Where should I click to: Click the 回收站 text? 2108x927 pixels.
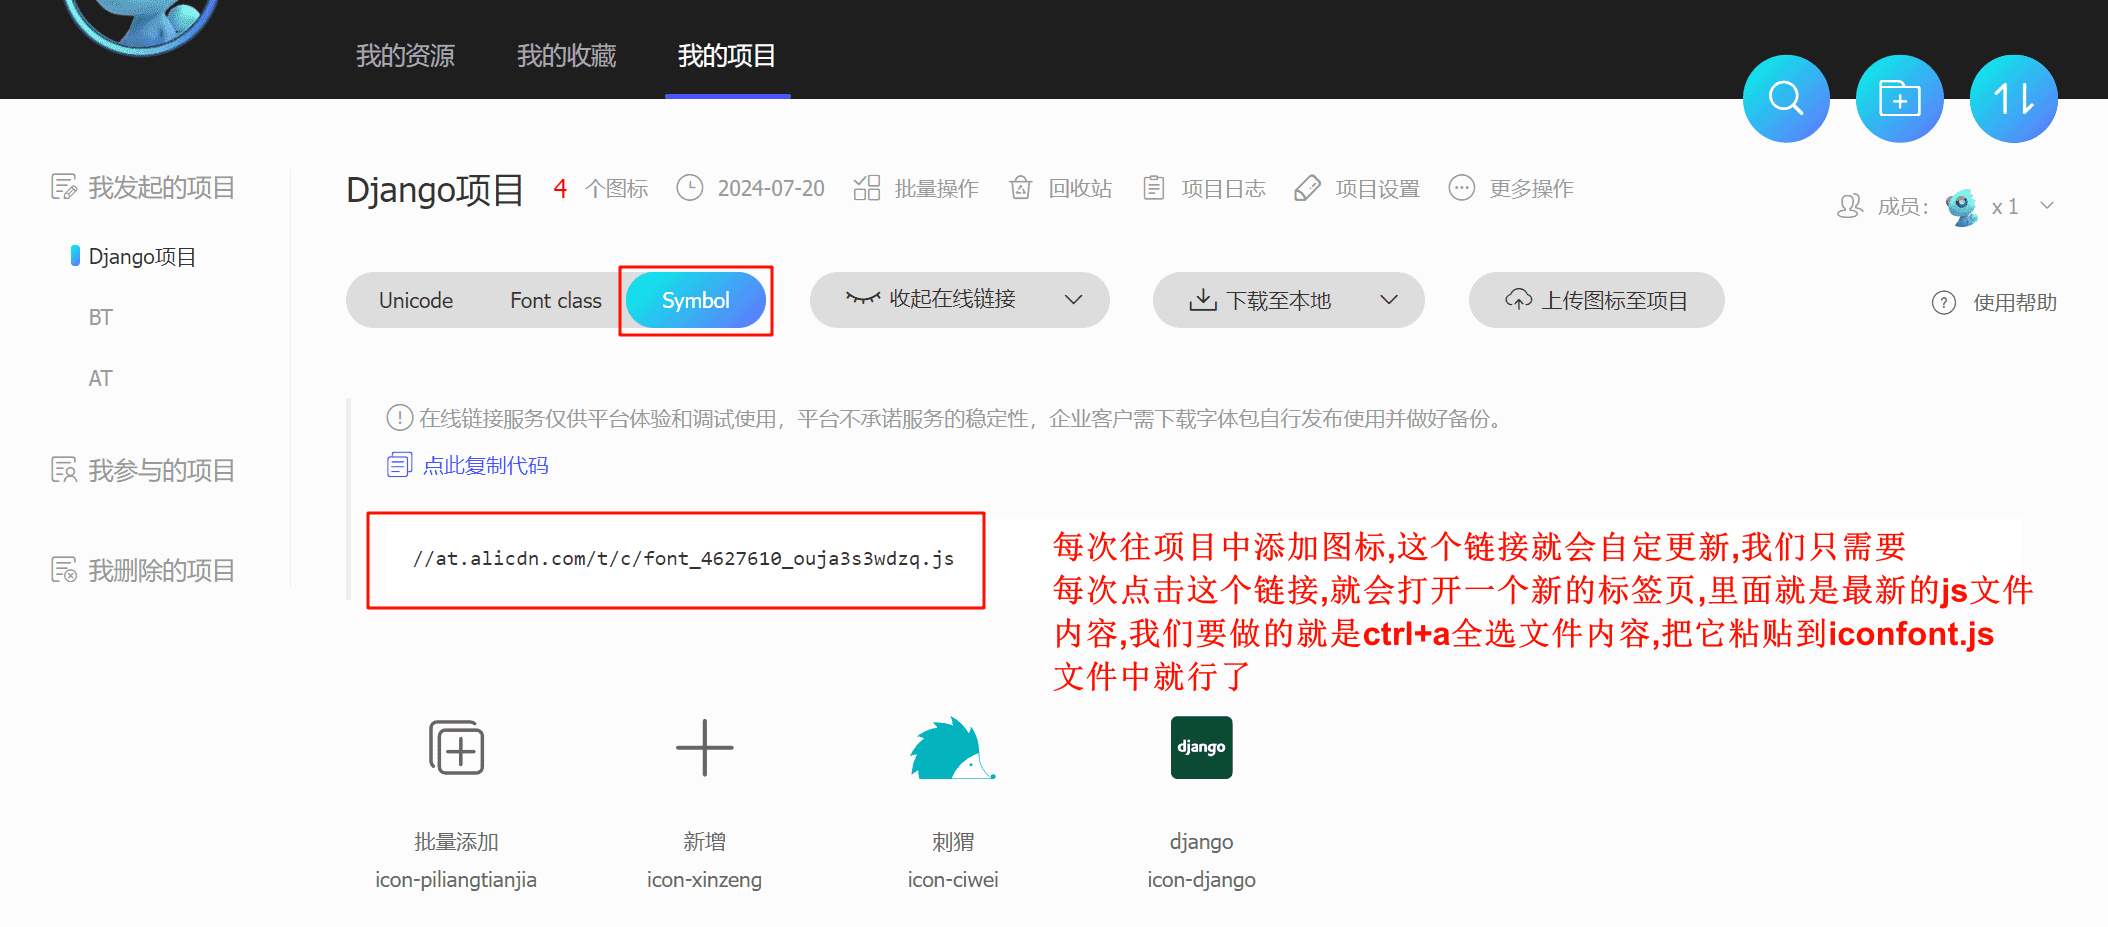click(x=1080, y=188)
